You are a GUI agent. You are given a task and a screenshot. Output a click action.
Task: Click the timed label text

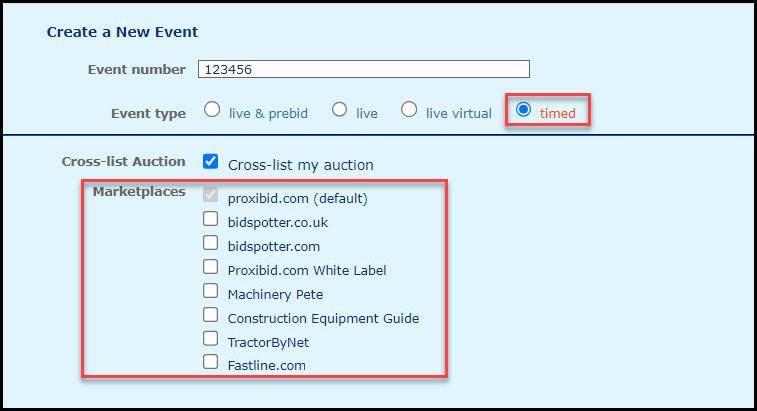point(558,113)
